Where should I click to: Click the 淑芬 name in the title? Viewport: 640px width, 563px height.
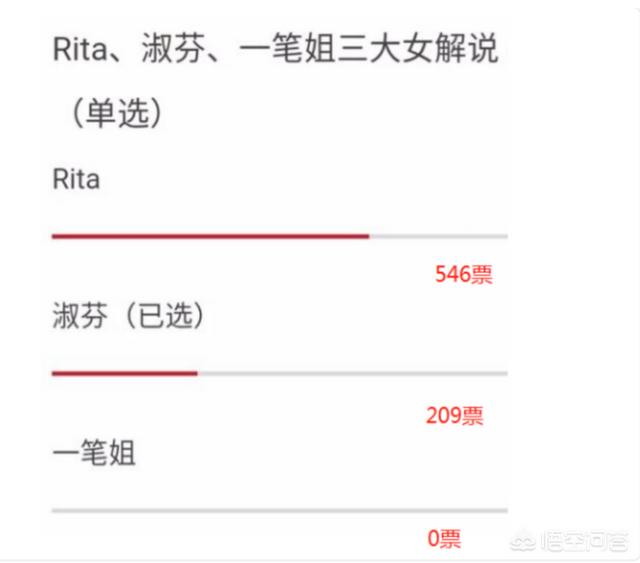(173, 48)
